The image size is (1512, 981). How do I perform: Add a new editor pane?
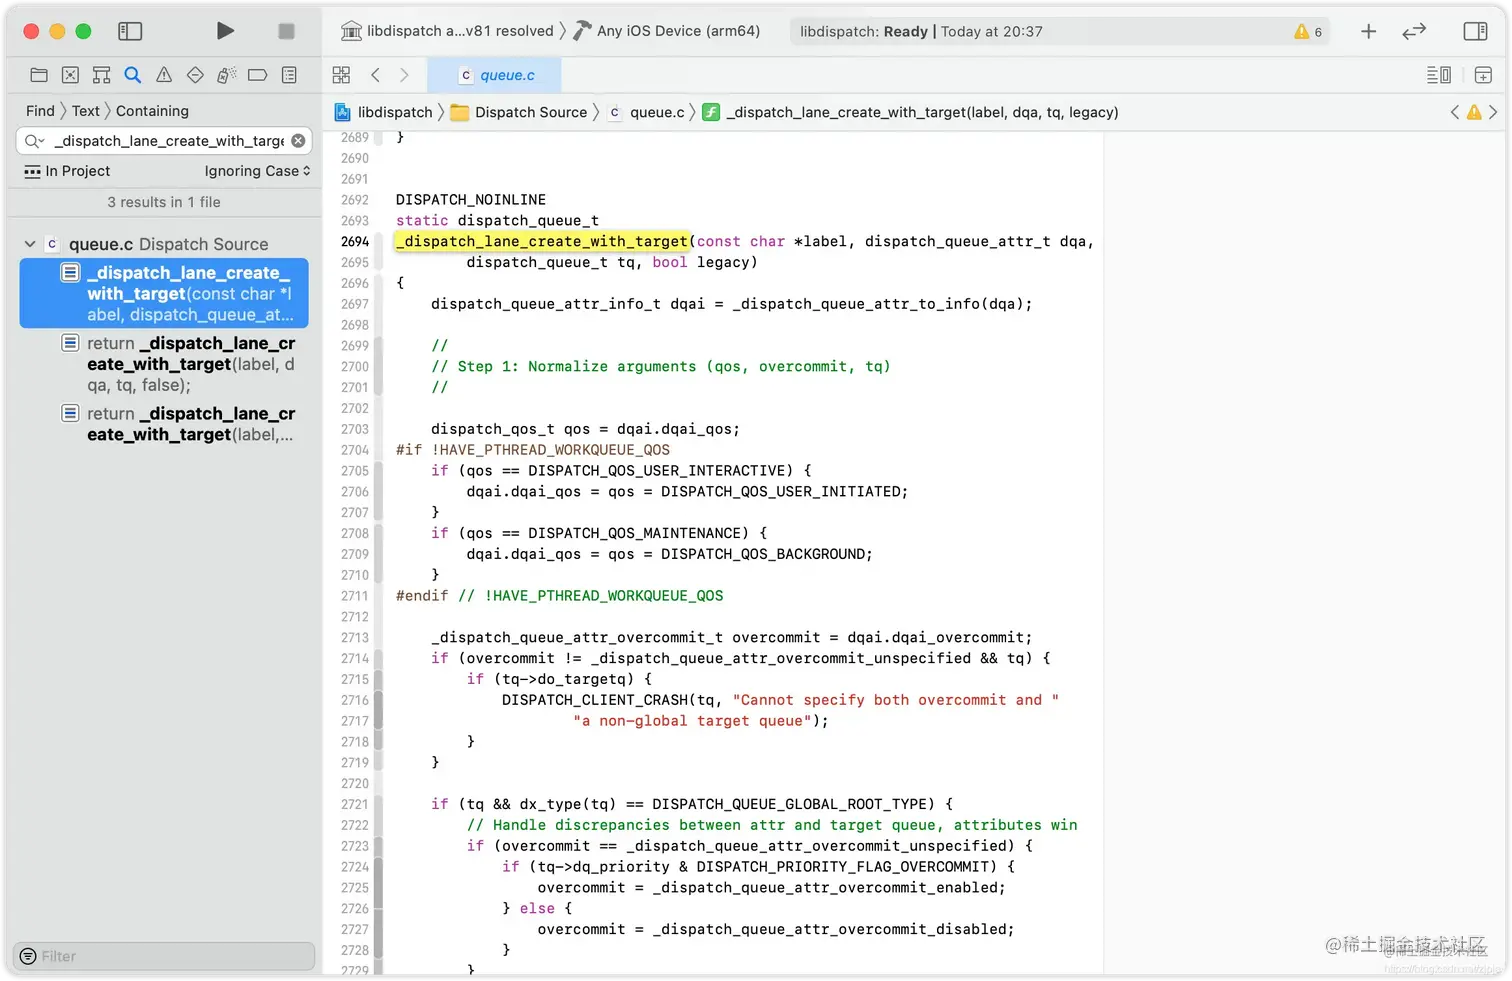pyautogui.click(x=1483, y=75)
